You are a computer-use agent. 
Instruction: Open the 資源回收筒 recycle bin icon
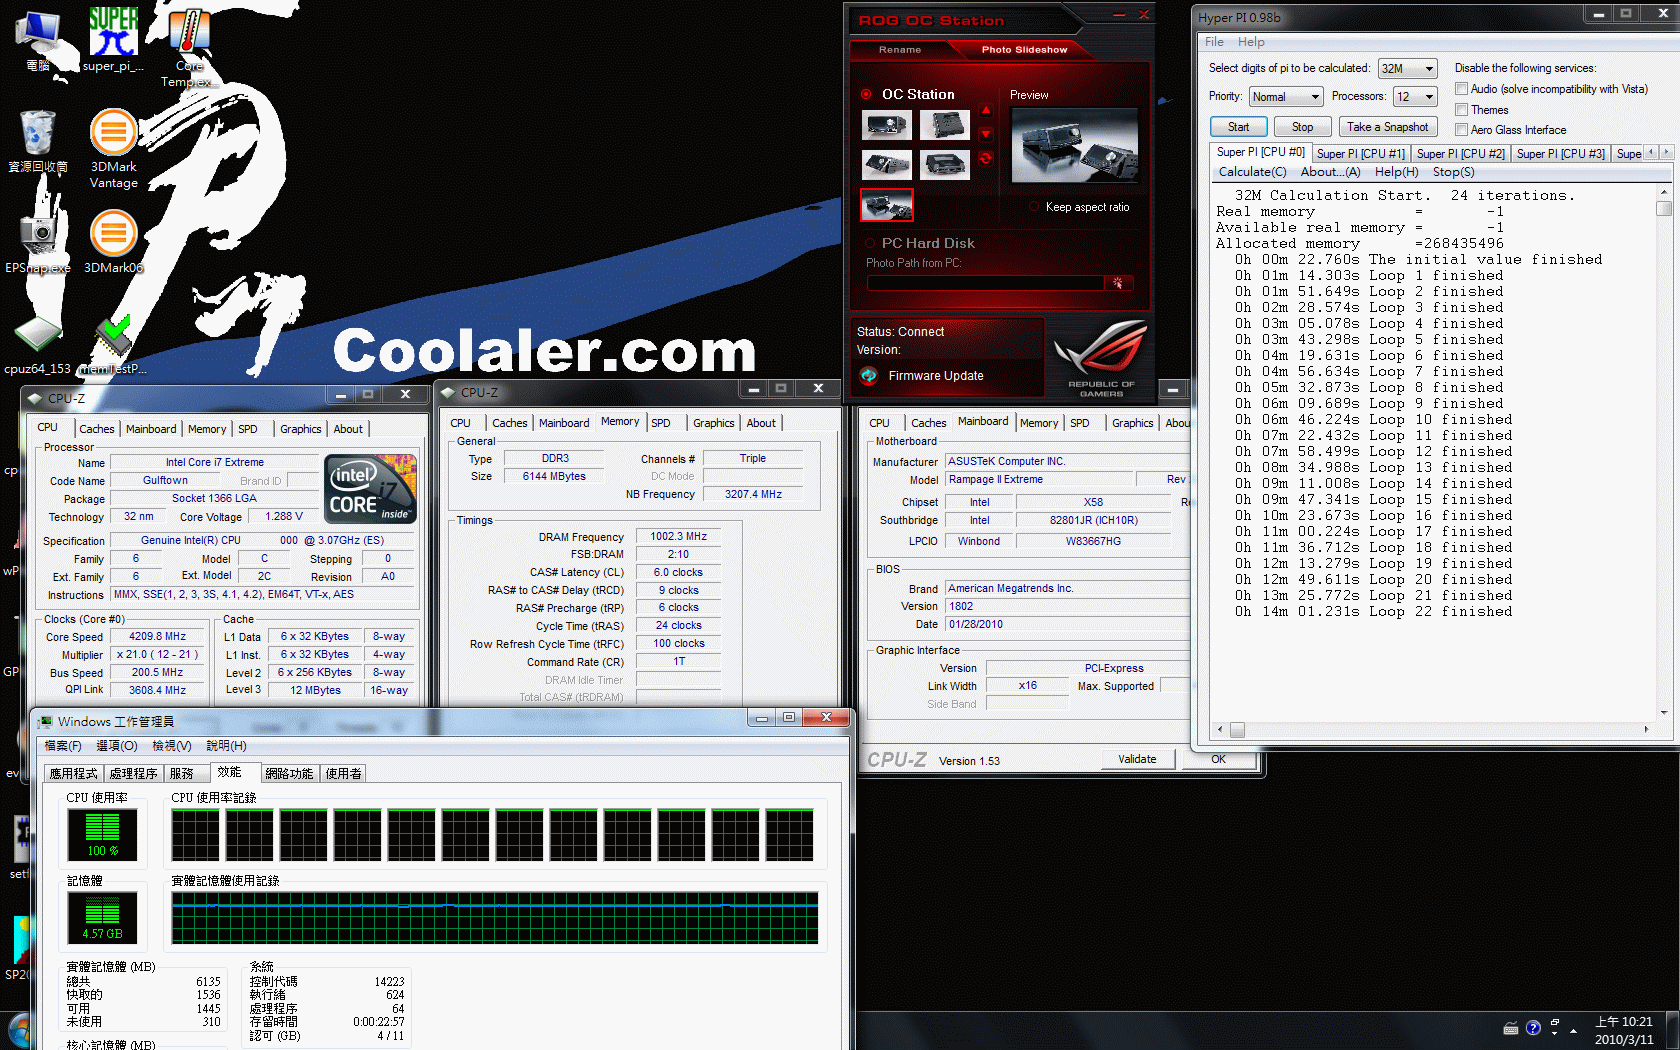[38, 142]
